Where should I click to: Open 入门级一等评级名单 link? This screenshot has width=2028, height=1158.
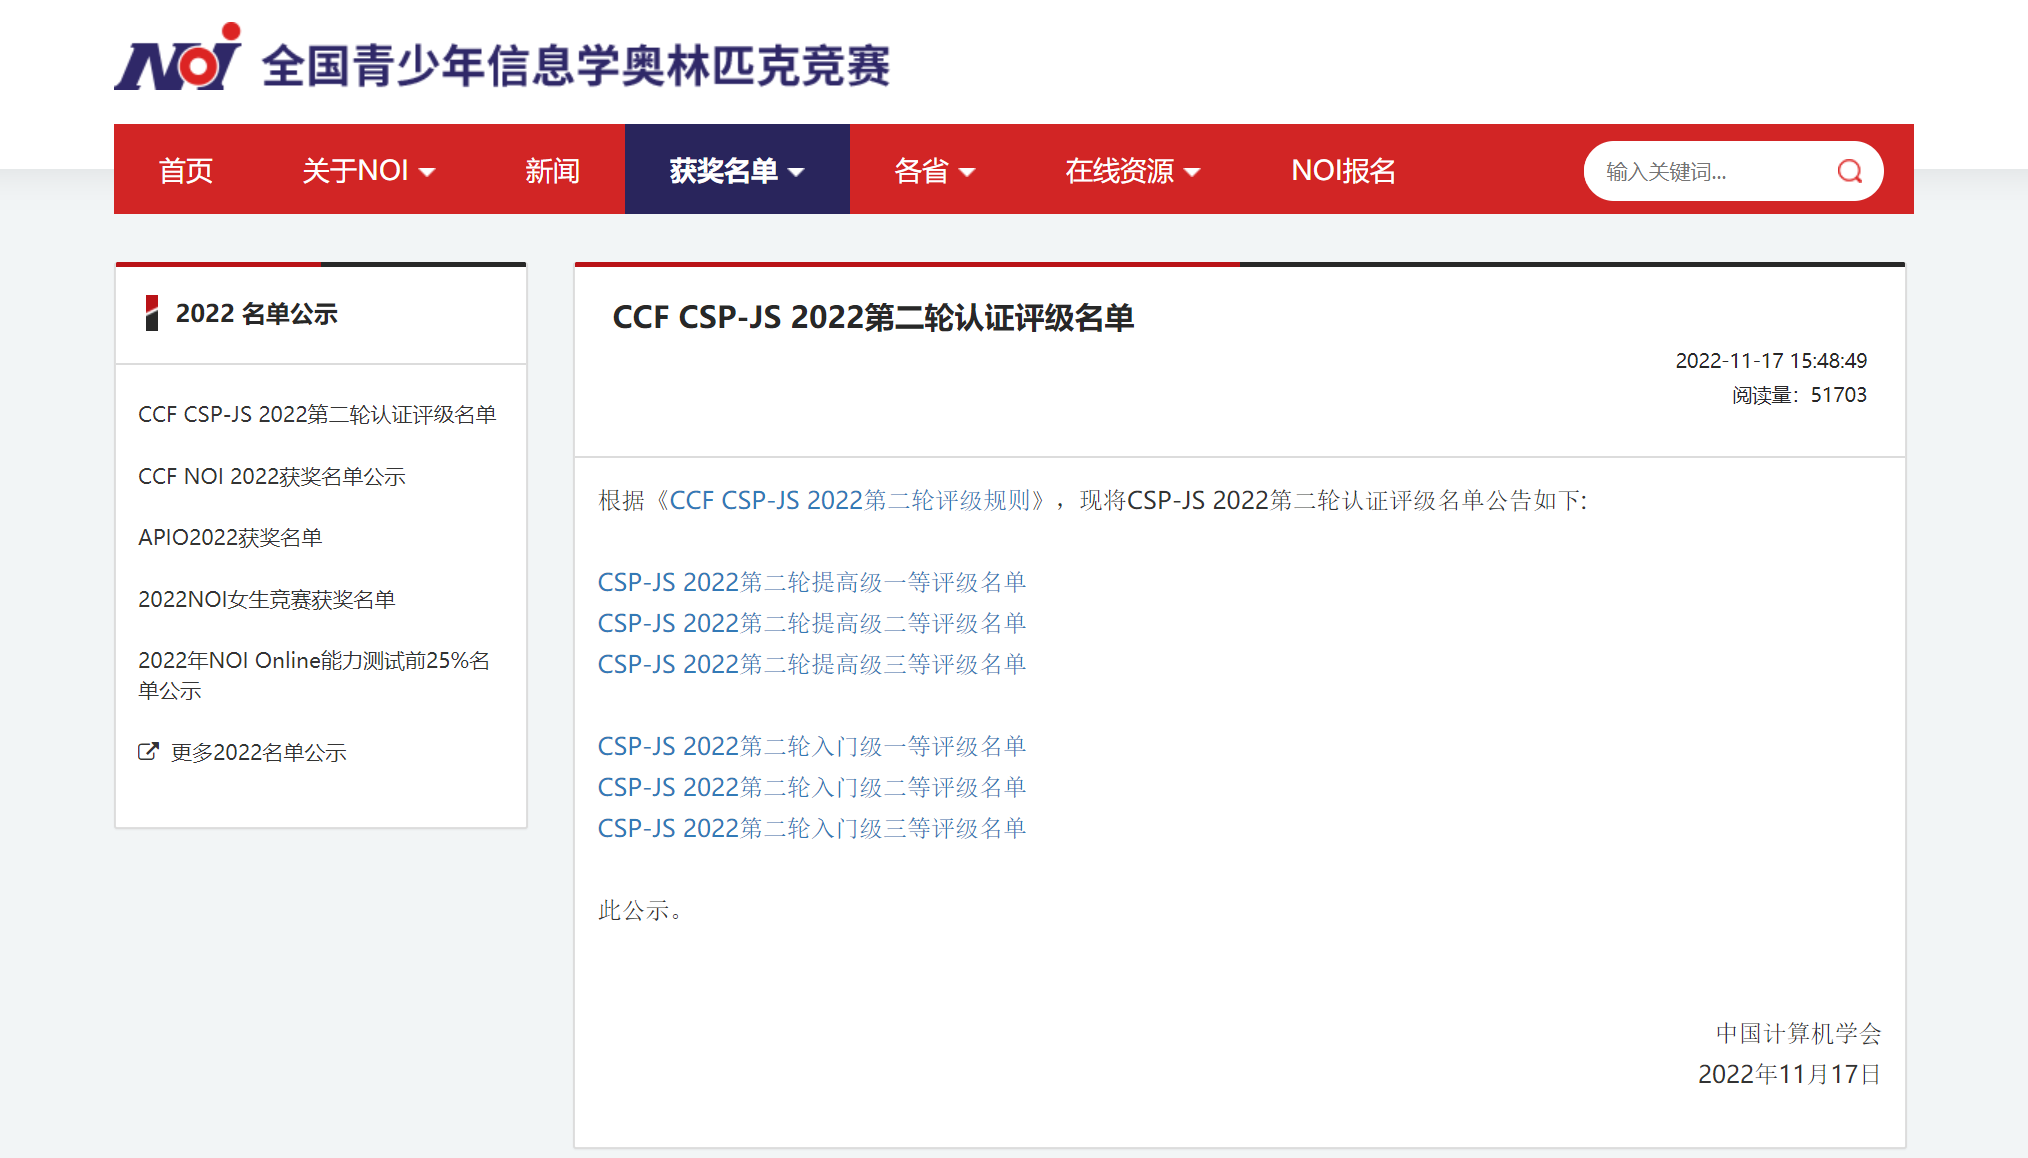point(812,746)
